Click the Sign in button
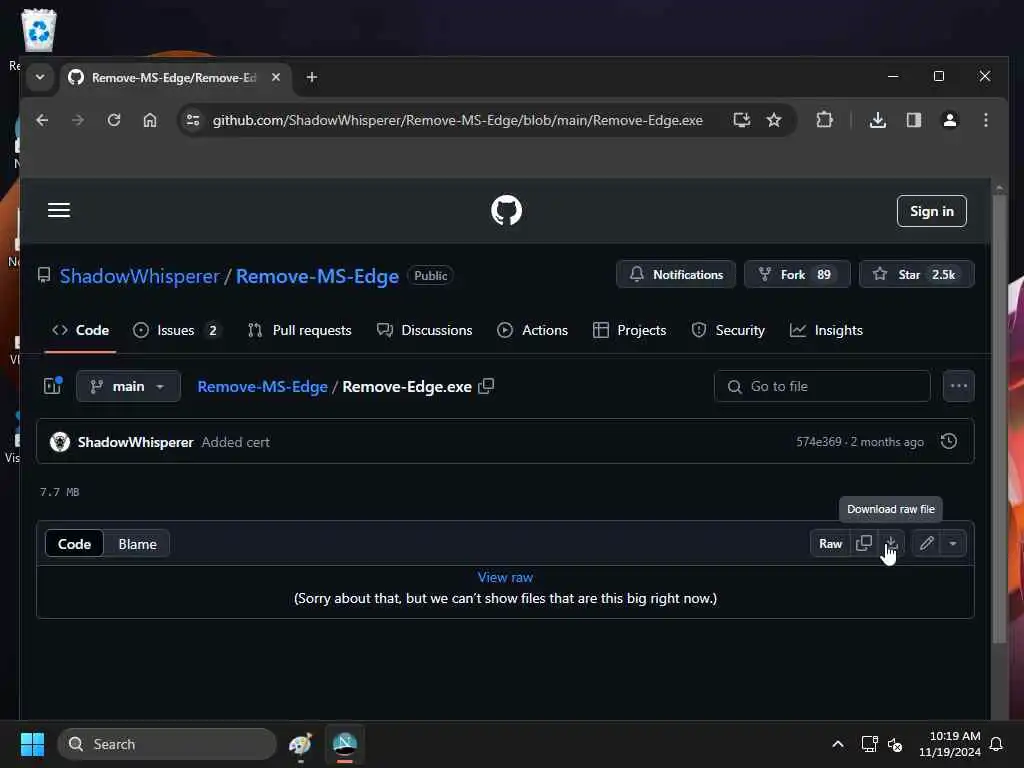 click(x=931, y=211)
